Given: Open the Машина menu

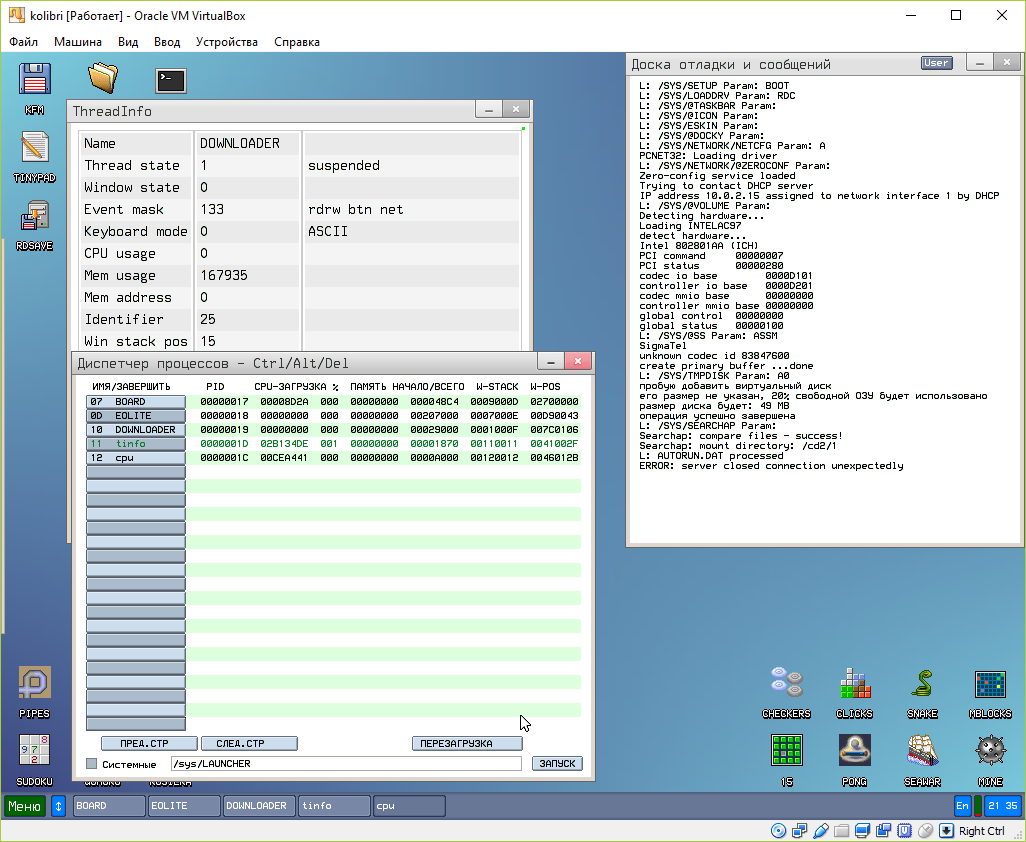Looking at the screenshot, I should tap(78, 42).
